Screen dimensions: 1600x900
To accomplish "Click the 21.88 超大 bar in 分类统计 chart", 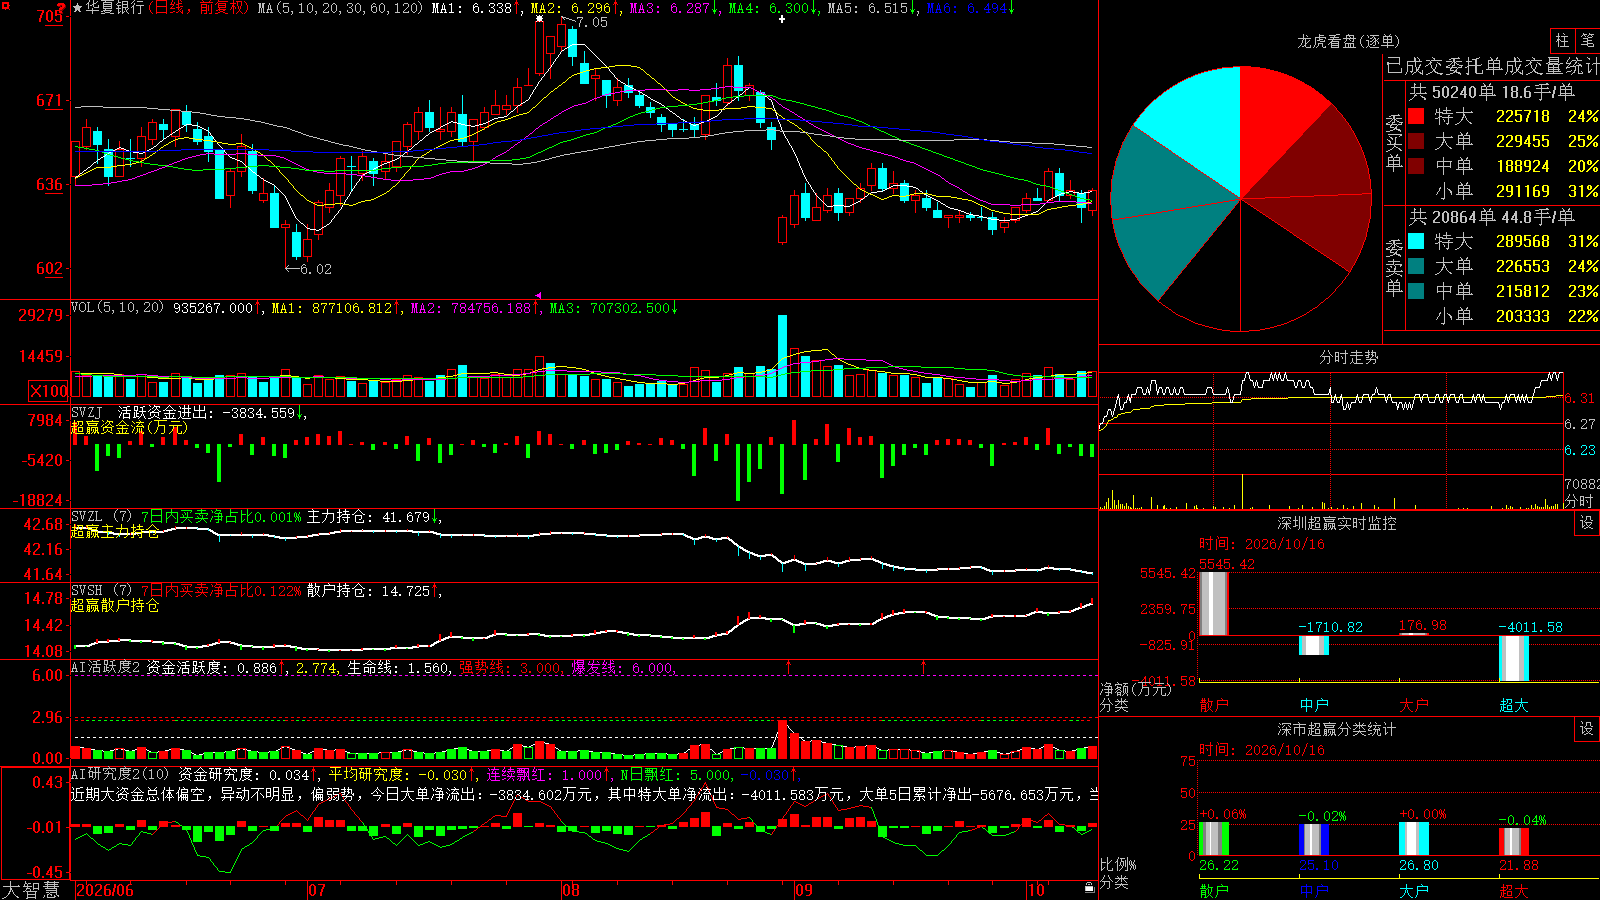I will pos(1513,841).
